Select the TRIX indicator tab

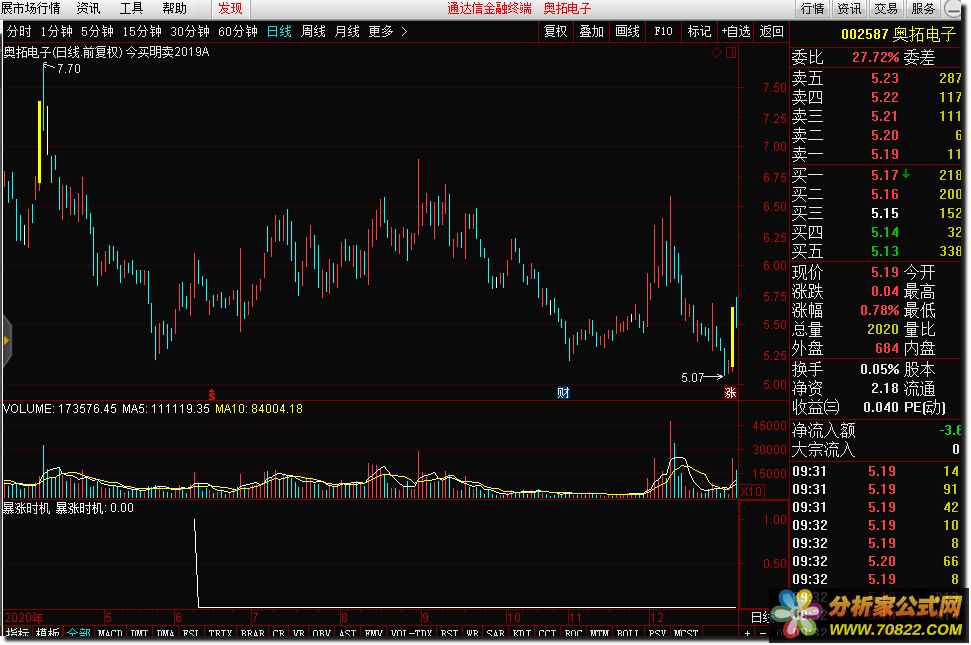(x=220, y=634)
